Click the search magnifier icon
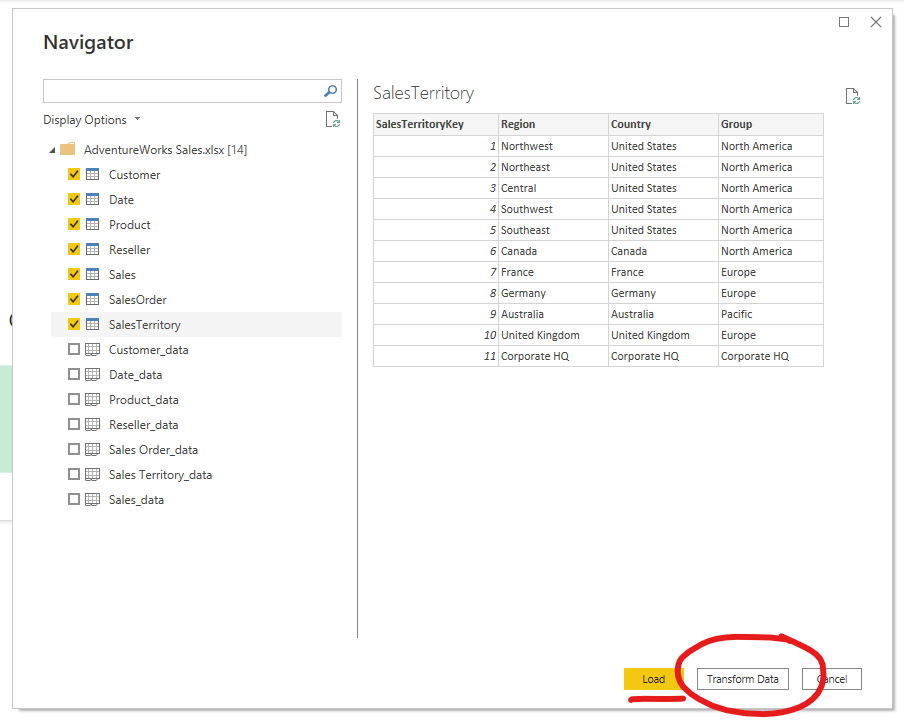 click(331, 91)
